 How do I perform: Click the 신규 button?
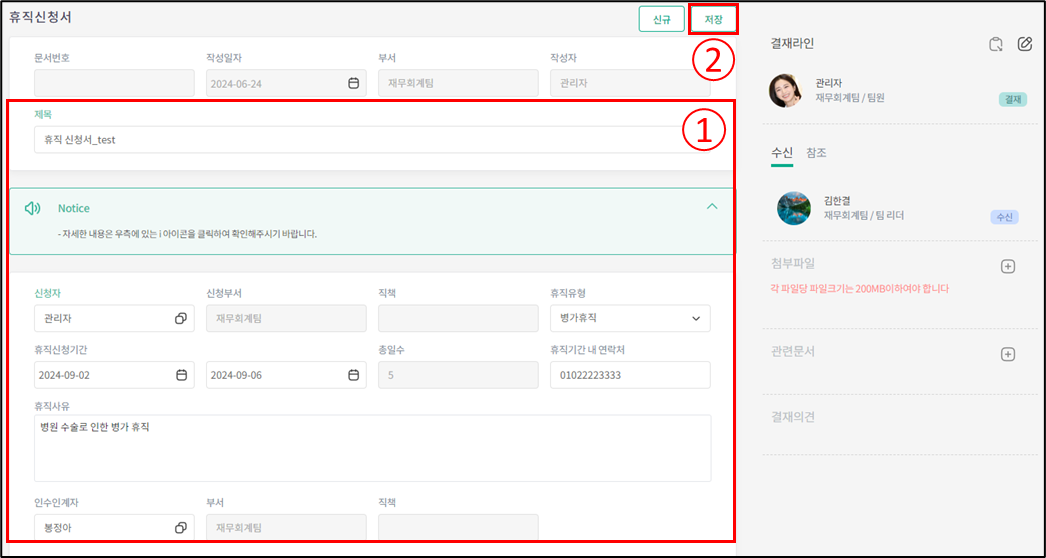pyautogui.click(x=661, y=19)
